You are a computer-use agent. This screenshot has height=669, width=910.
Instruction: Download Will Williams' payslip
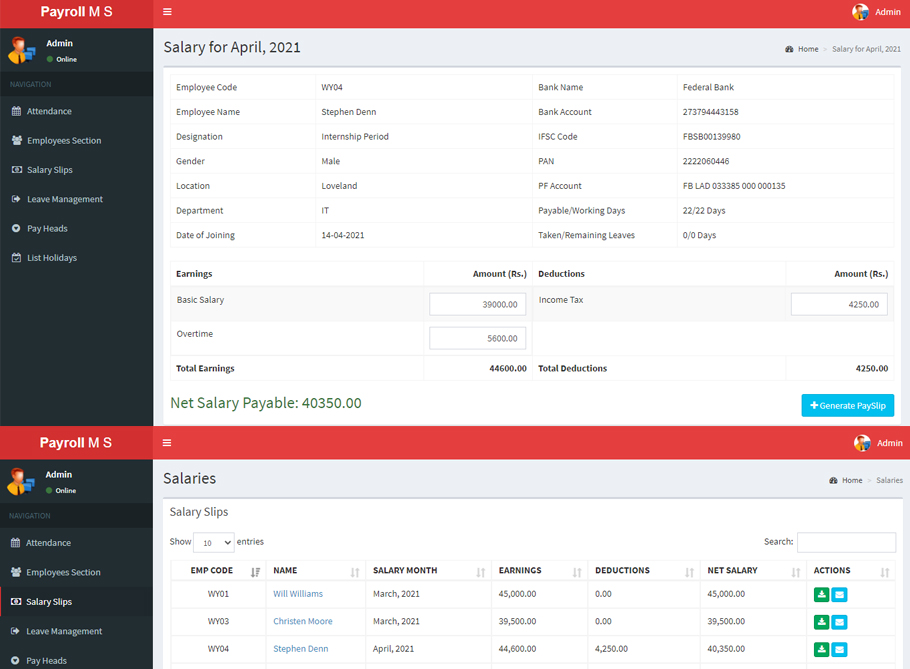[821, 594]
